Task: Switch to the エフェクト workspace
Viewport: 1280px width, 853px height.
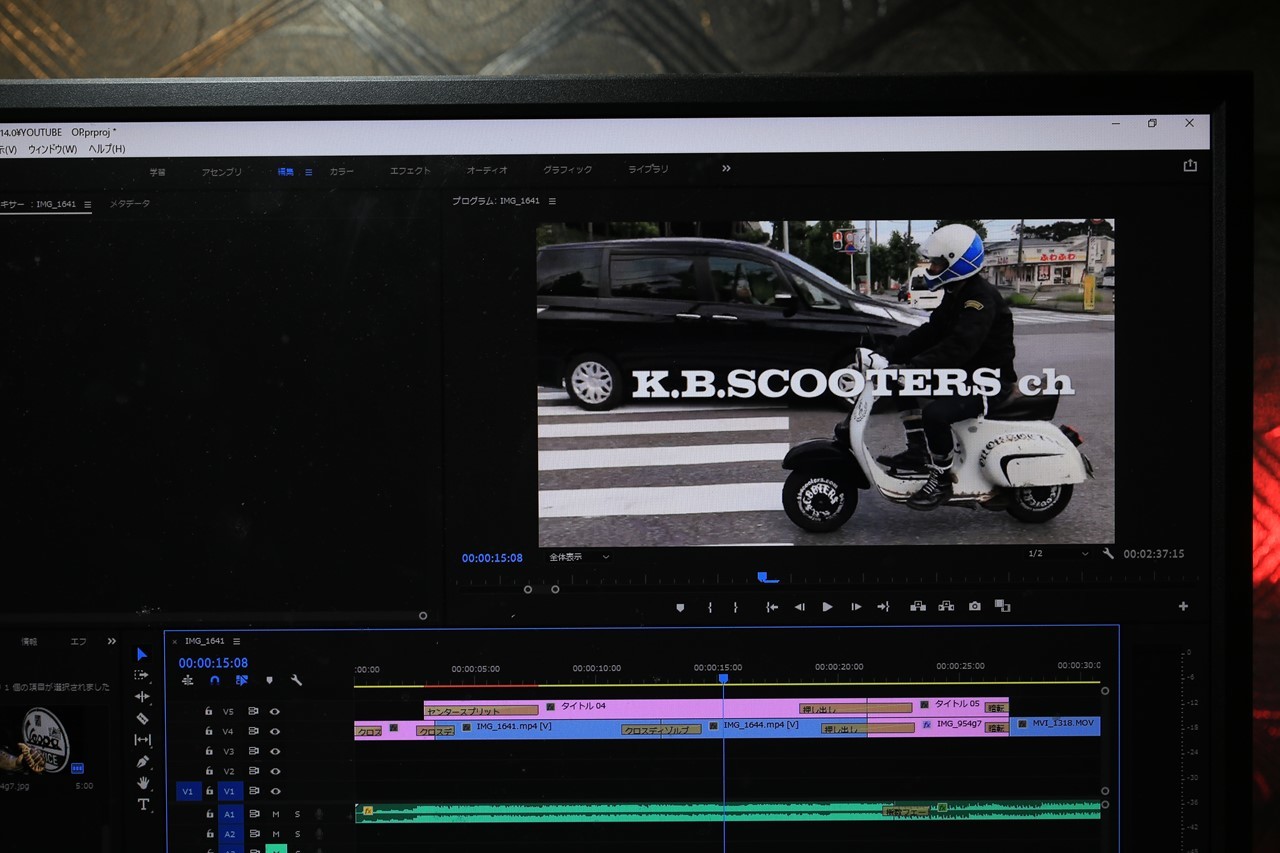Action: point(410,171)
